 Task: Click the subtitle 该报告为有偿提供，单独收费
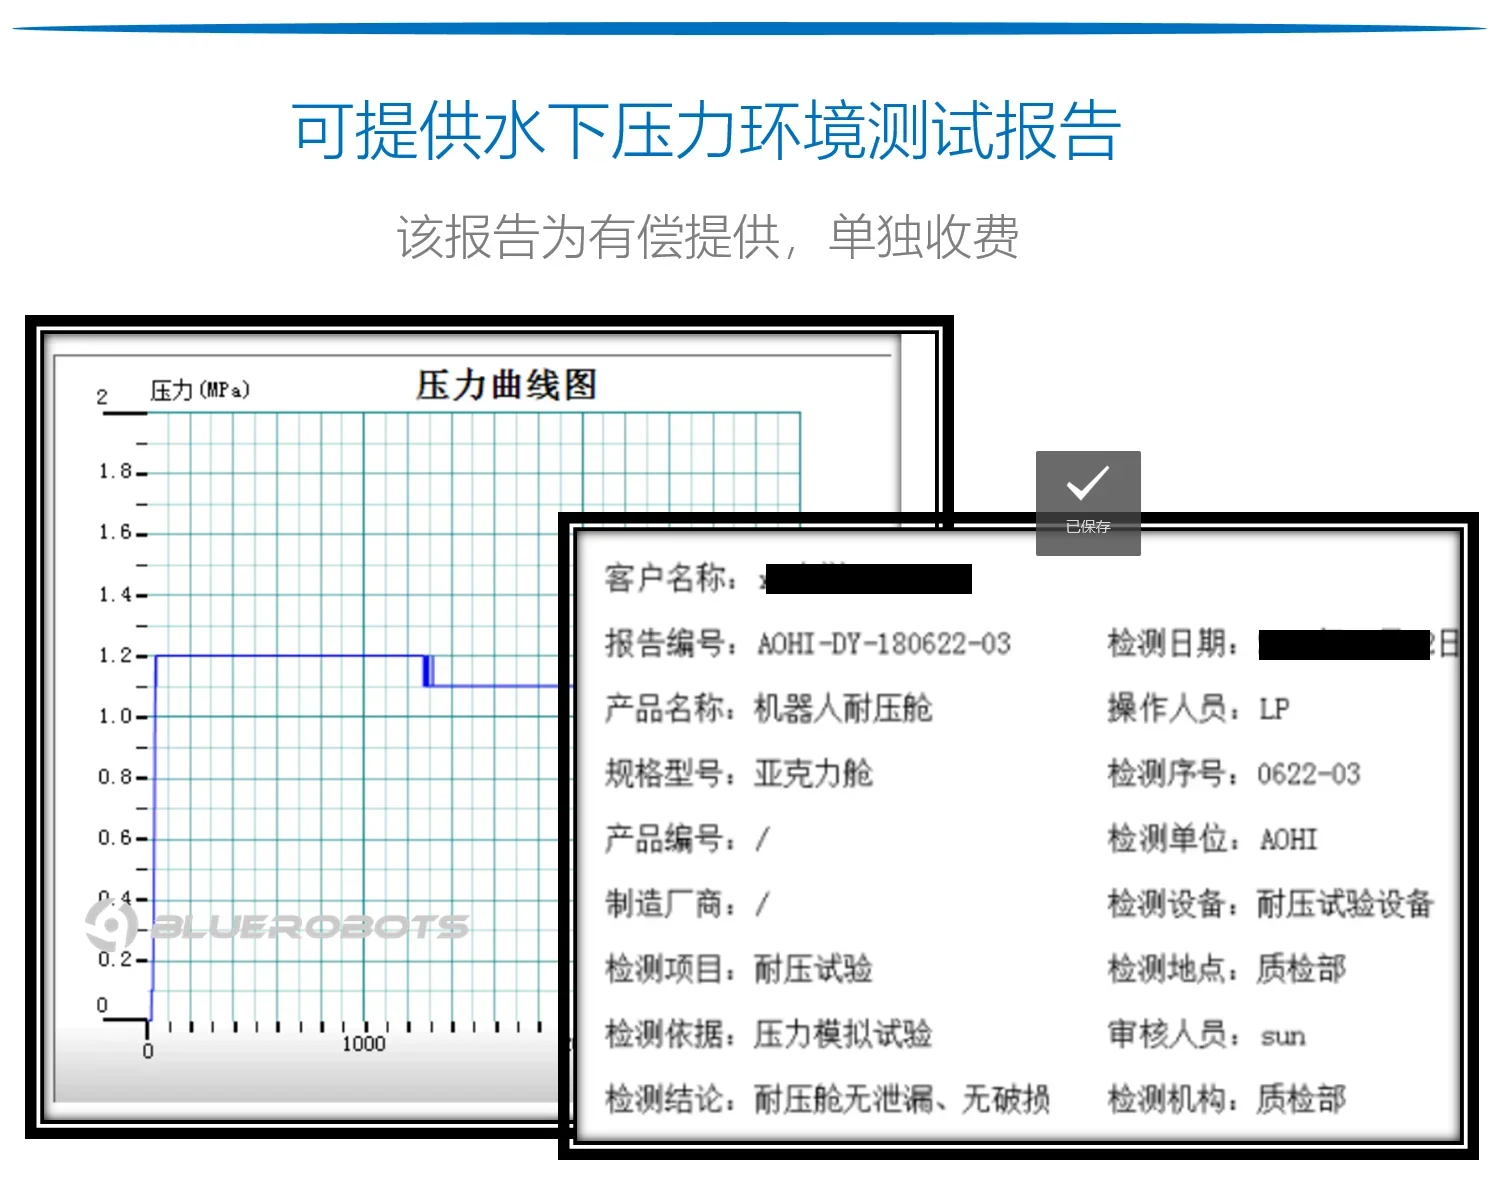point(707,237)
